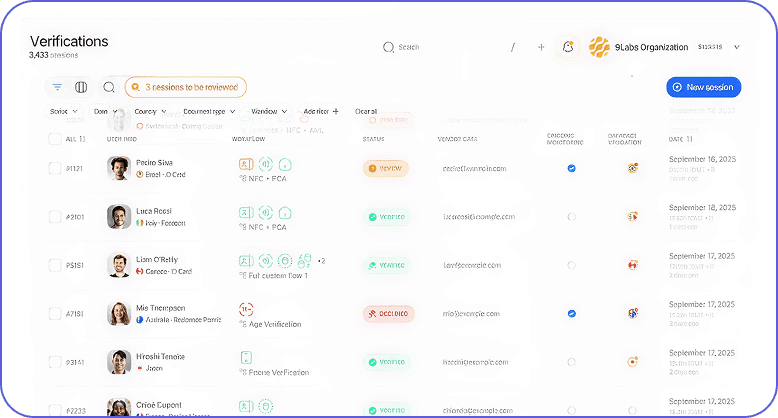Click the magnifier icon beside the columns icon
778x418 pixels.
109,87
